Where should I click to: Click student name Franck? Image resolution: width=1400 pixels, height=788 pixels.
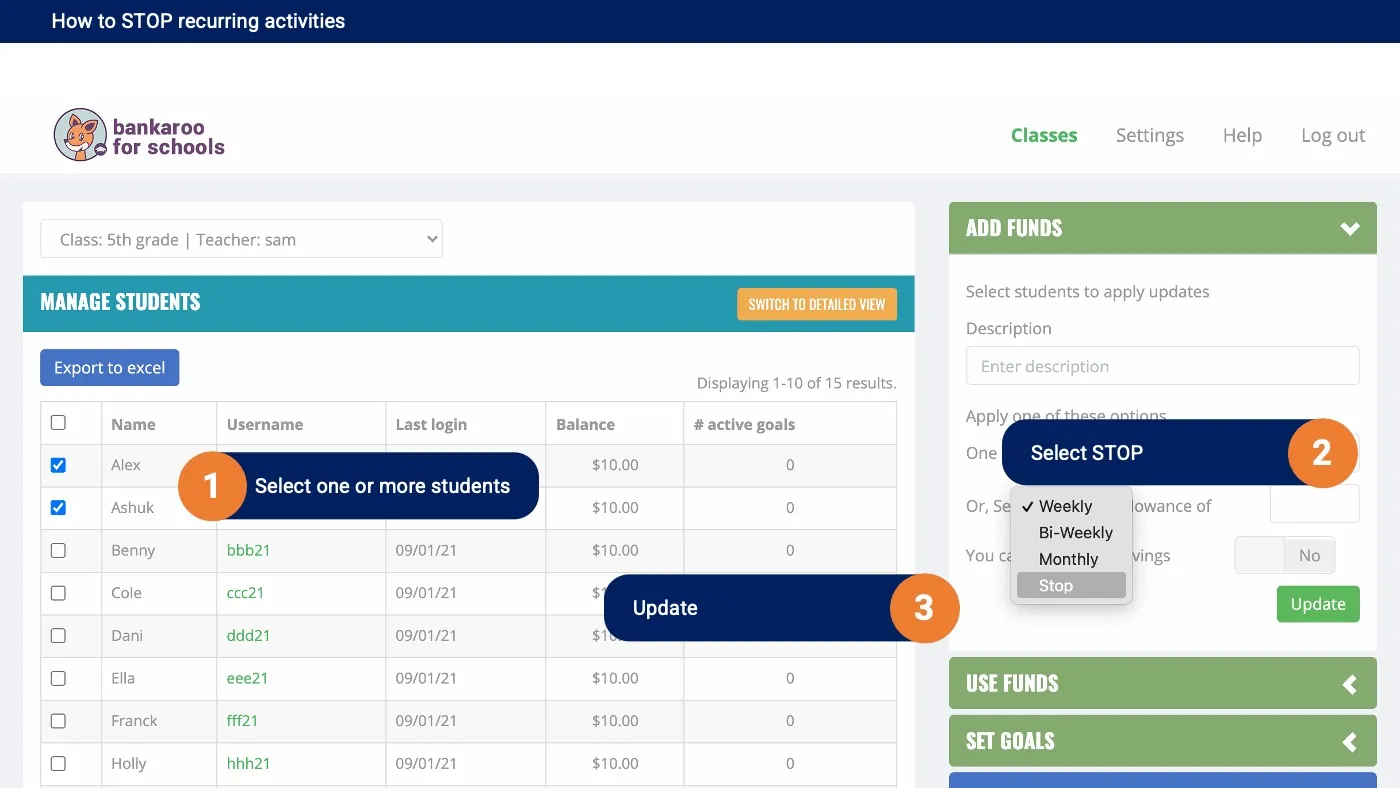(x=134, y=721)
